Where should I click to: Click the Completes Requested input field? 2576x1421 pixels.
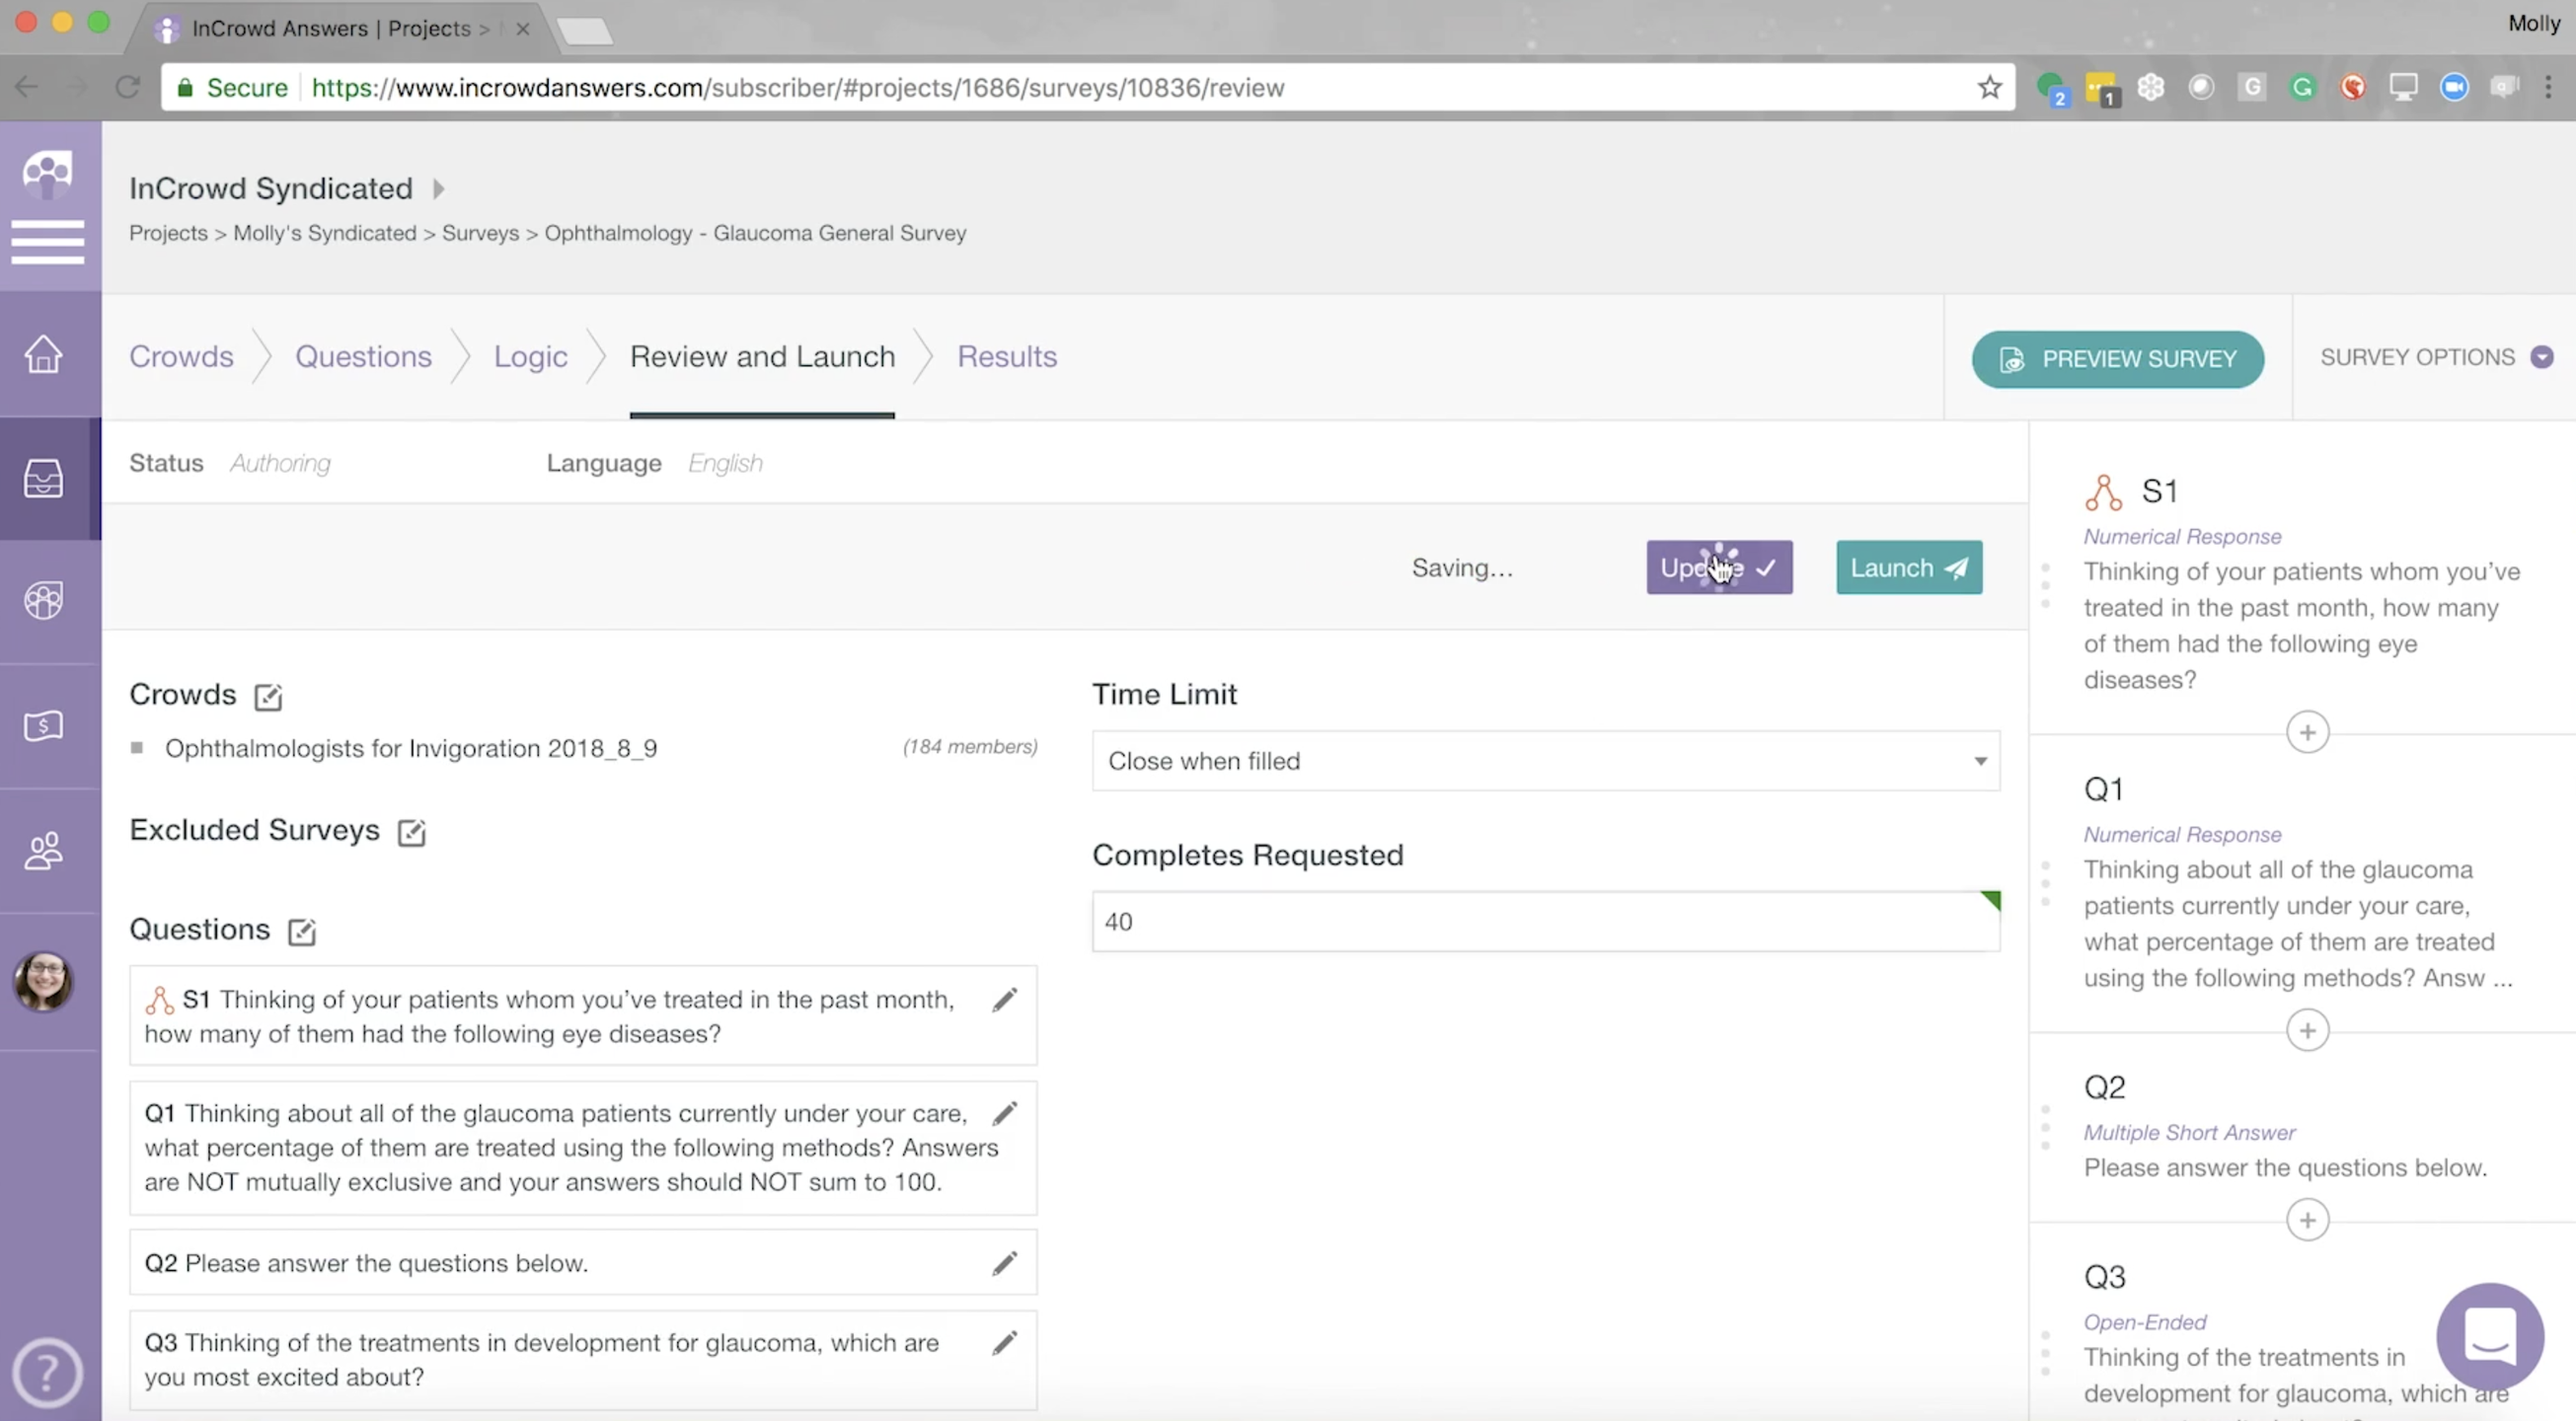(1545, 922)
